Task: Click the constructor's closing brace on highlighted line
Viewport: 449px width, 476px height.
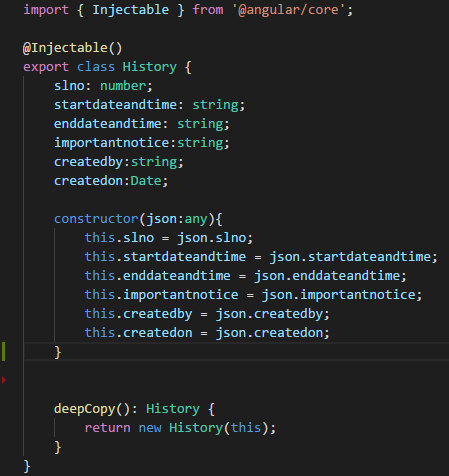Action: tap(58, 352)
